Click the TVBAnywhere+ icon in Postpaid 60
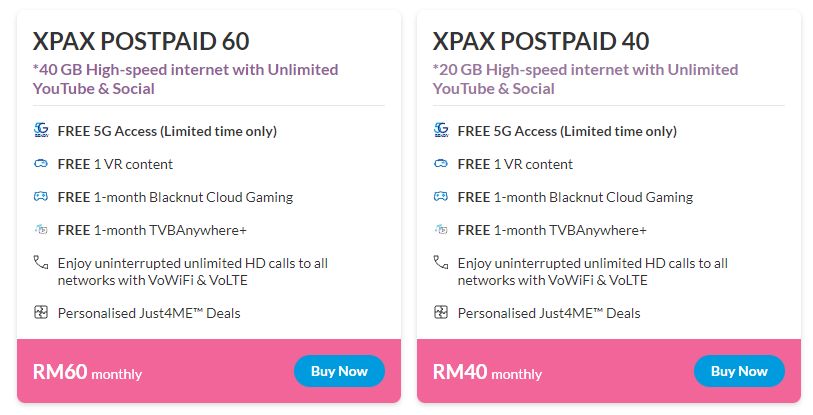Image resolution: width=813 pixels, height=415 pixels. click(x=41, y=229)
